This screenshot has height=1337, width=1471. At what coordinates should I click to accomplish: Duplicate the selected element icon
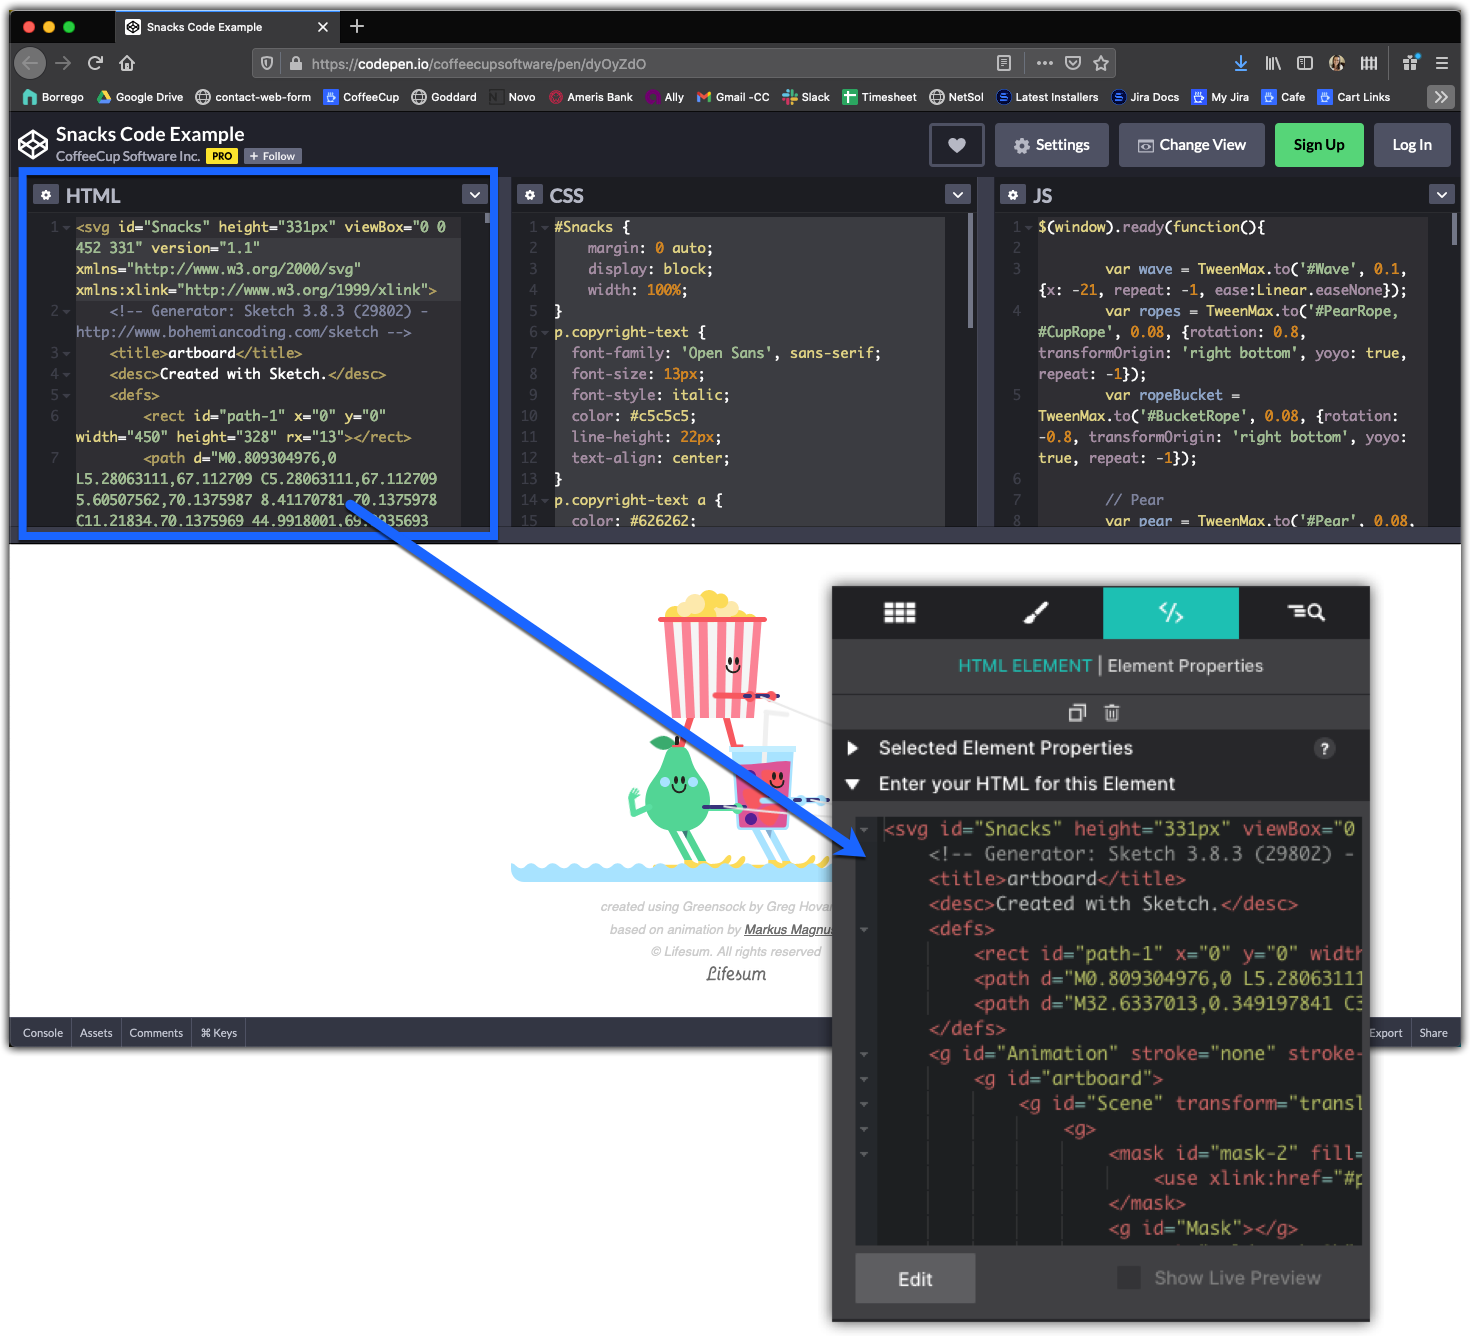point(1077,713)
